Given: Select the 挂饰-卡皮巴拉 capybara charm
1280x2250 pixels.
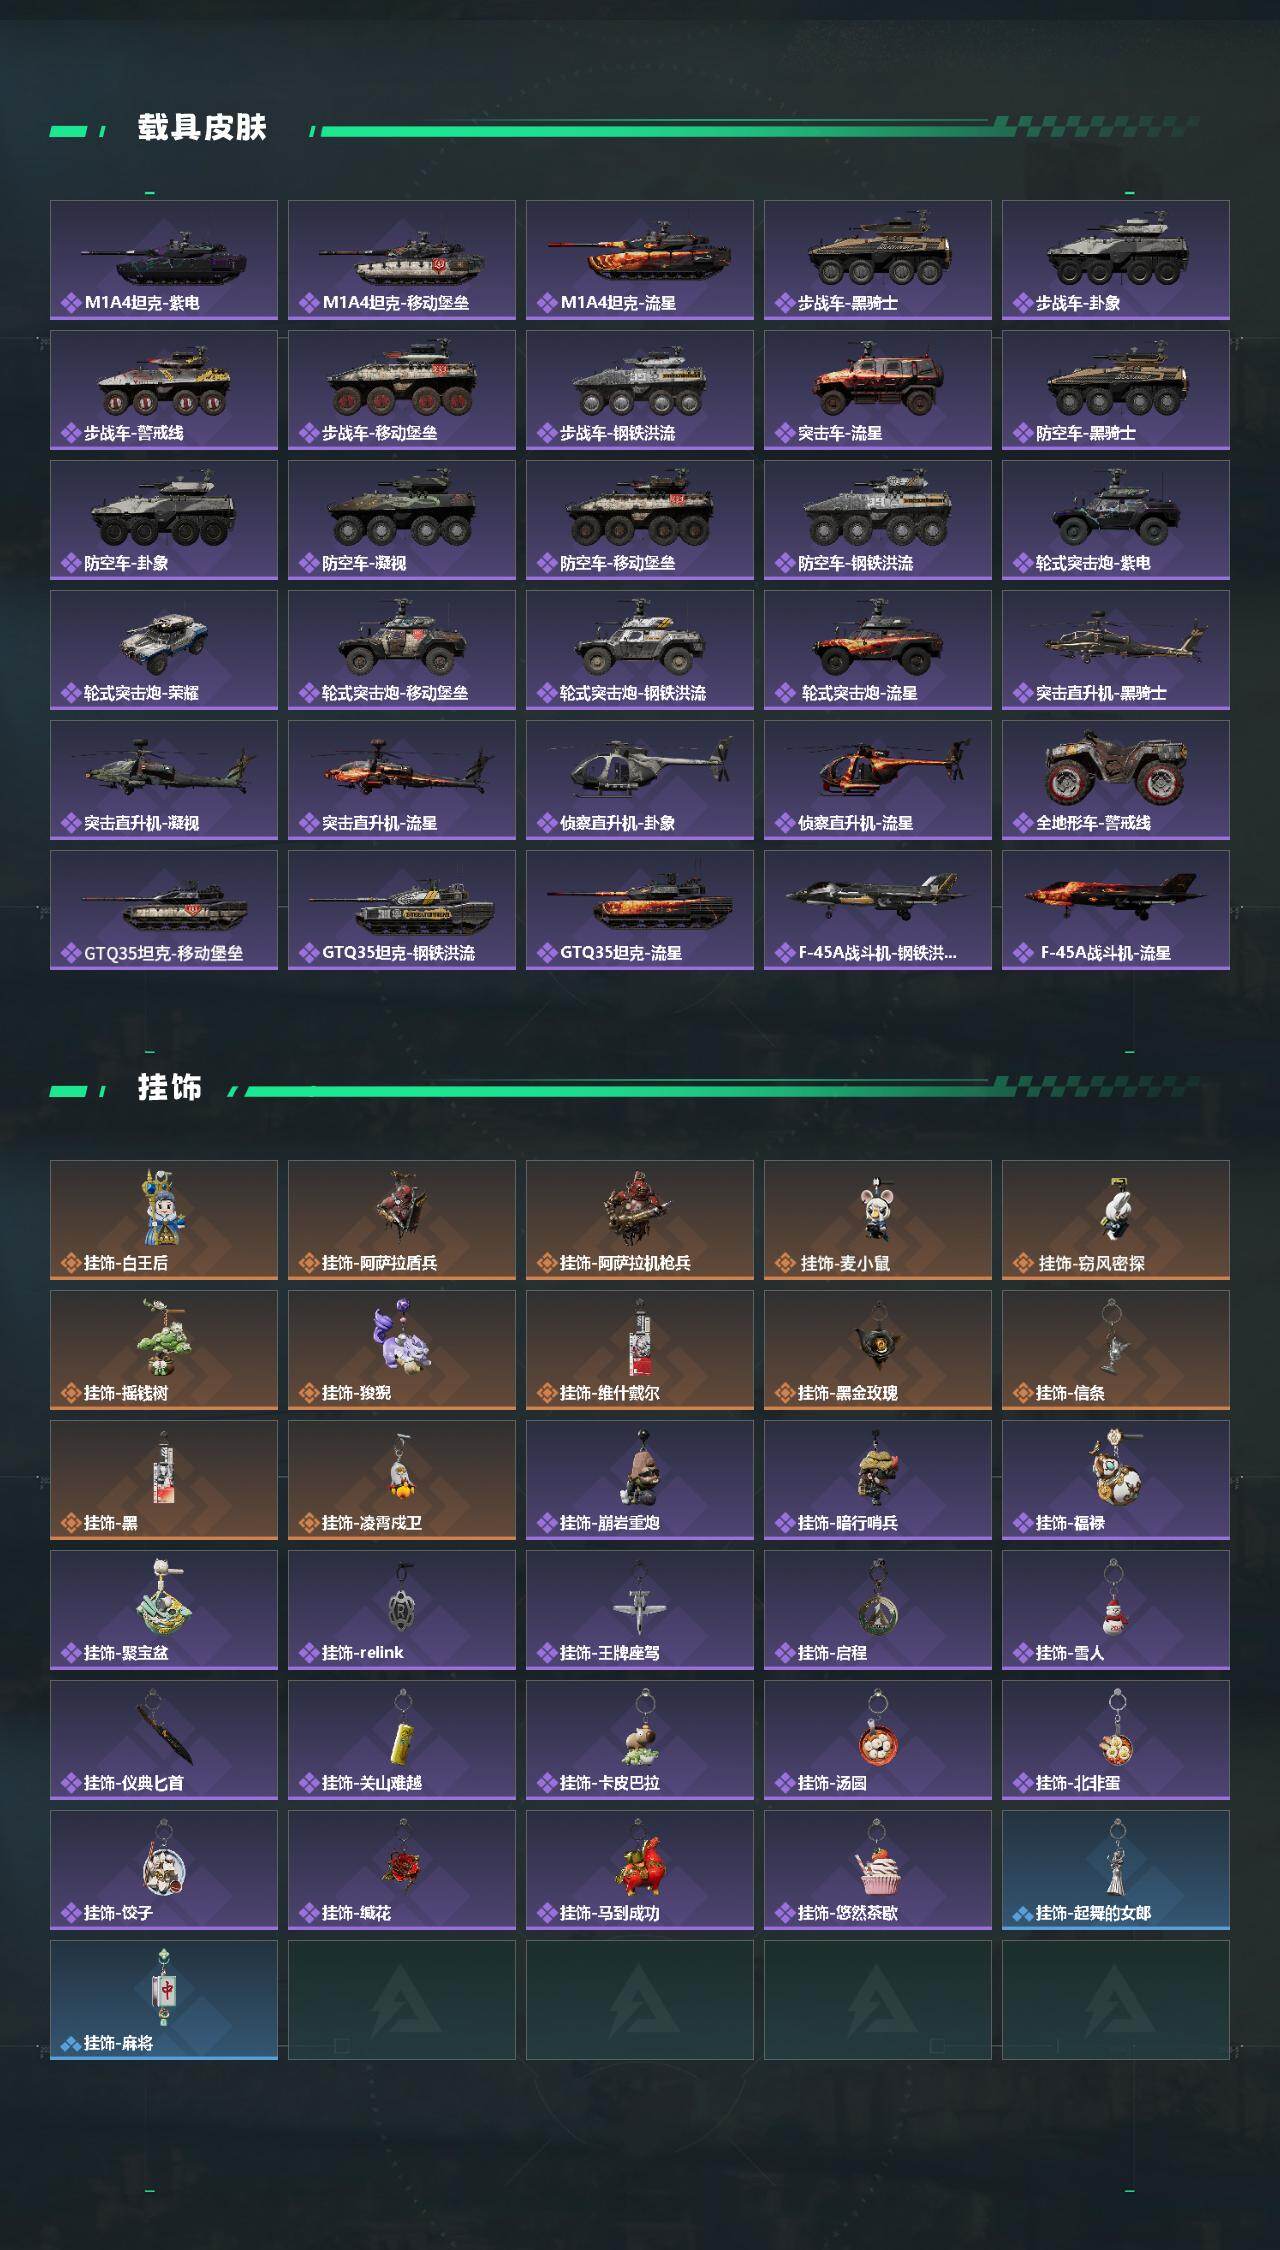Looking at the screenshot, I should pos(640,1740).
